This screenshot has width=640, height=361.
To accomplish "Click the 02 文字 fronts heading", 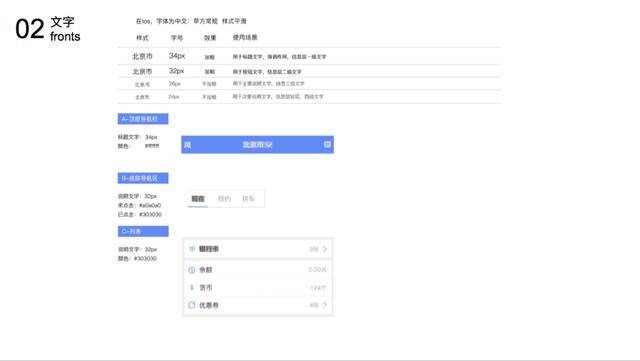I will [x=48, y=29].
